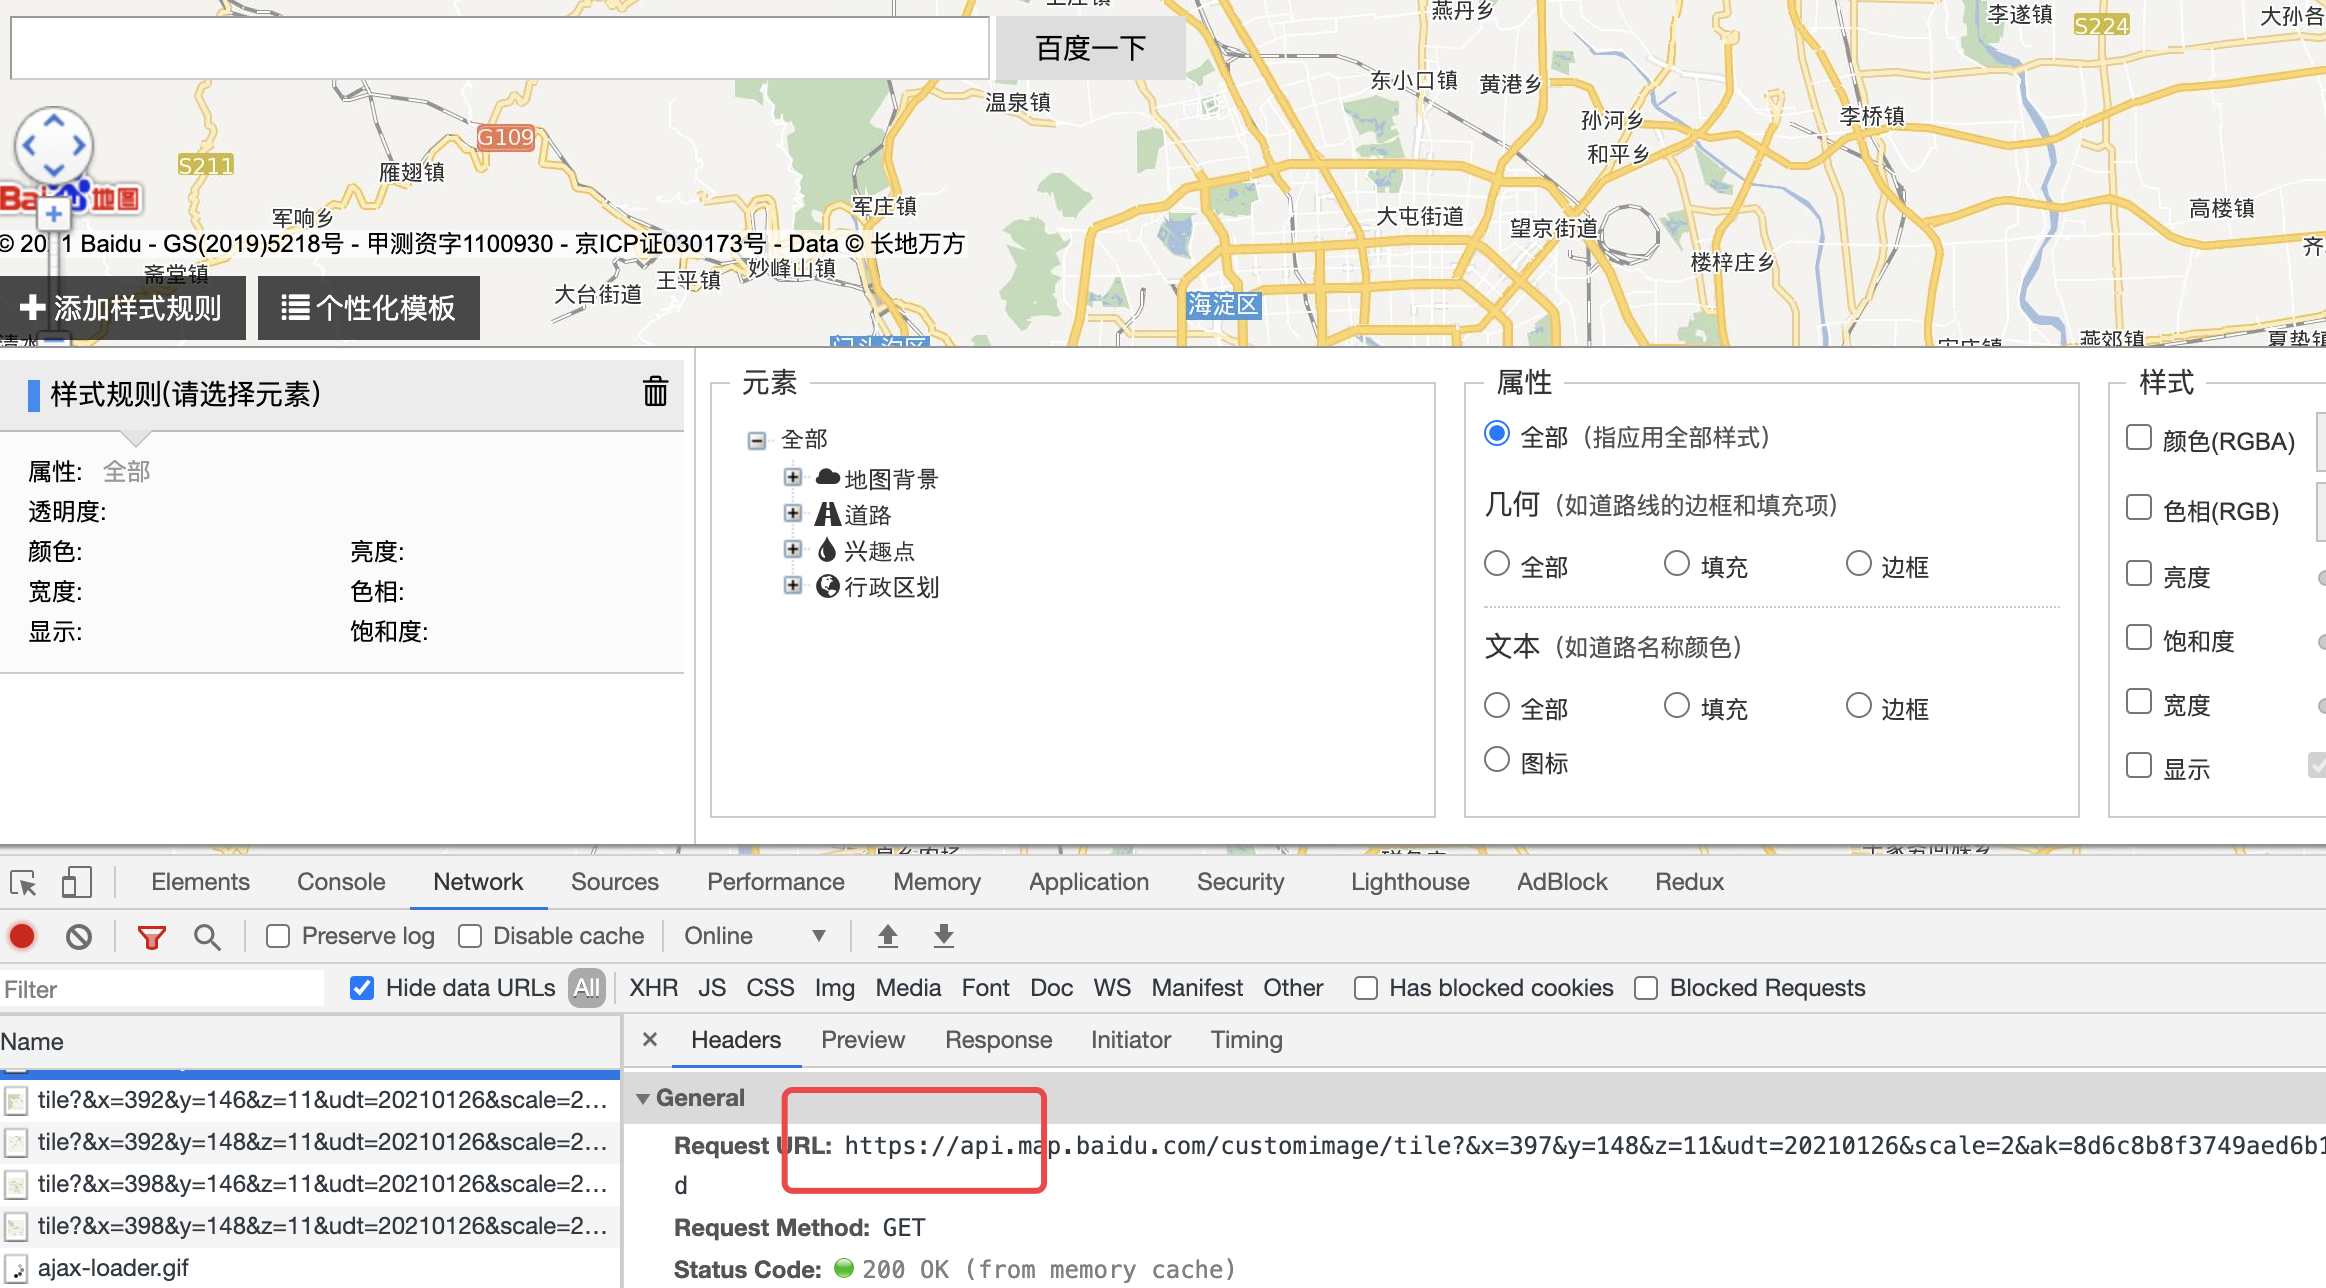Screen dimensions: 2326x1288
Task: Open network search magnifier
Action: coord(207,937)
